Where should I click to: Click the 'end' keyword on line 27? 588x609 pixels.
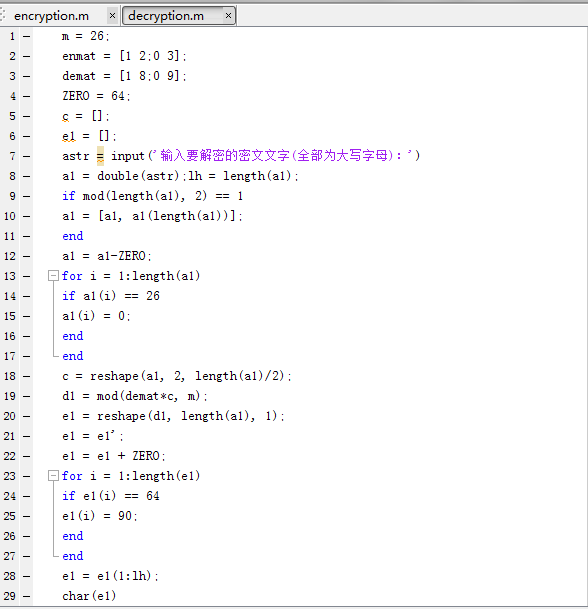click(73, 556)
